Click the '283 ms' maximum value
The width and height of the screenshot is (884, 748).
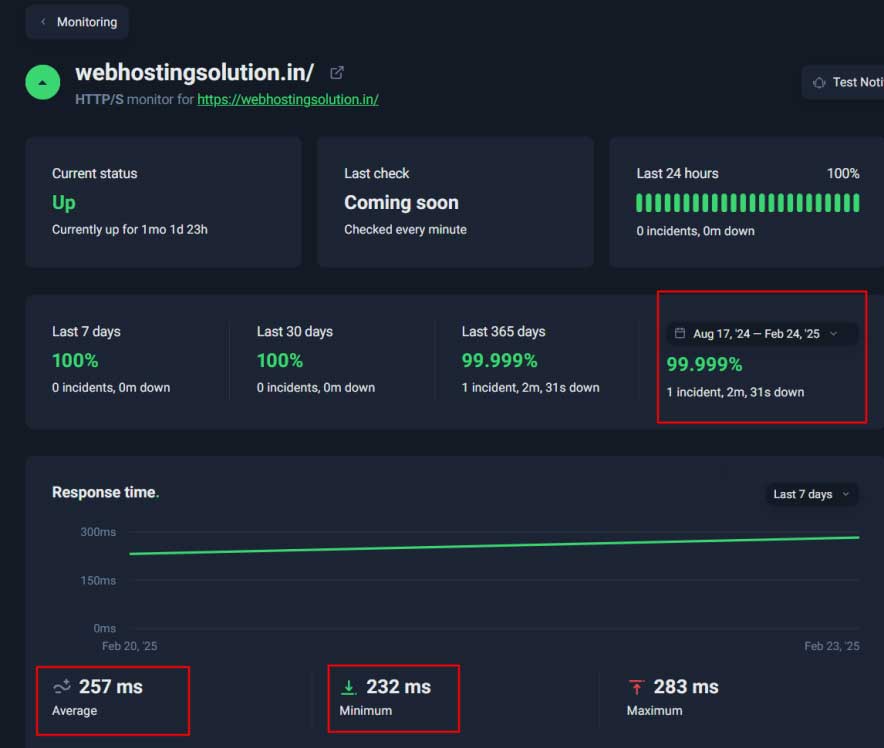(x=686, y=687)
